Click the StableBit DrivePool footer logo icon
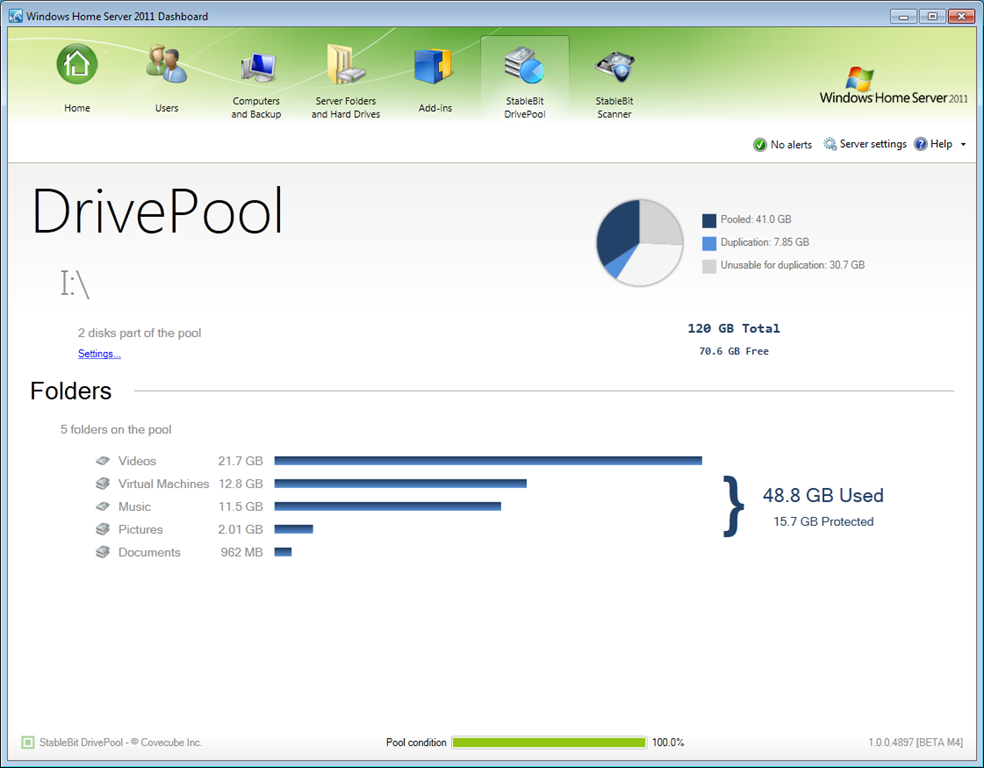 coord(28,742)
